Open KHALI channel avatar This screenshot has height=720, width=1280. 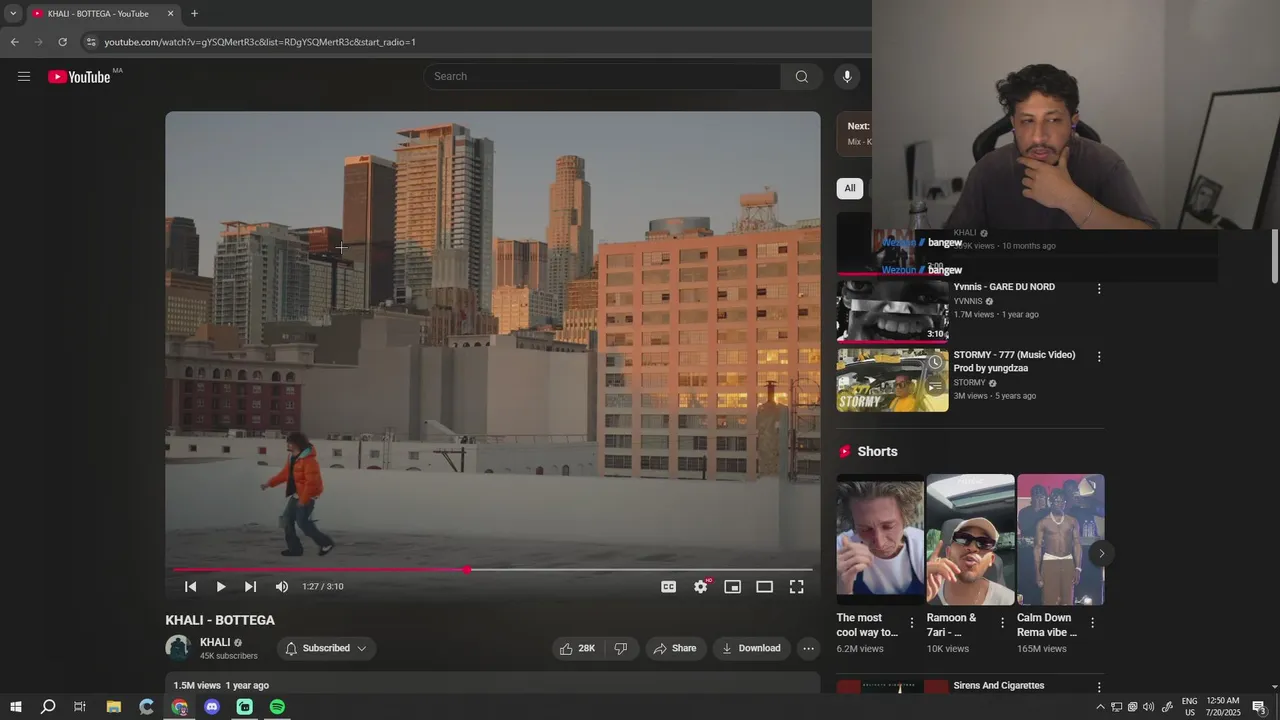[x=178, y=648]
